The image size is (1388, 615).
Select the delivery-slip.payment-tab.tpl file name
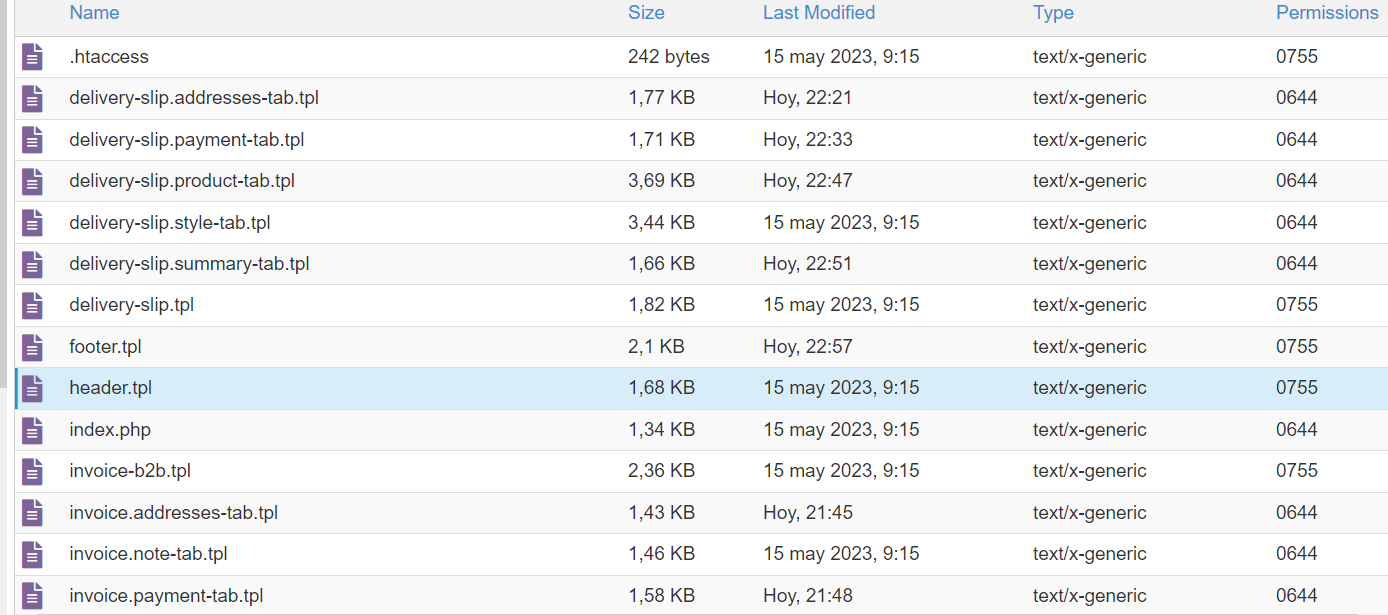pos(186,140)
